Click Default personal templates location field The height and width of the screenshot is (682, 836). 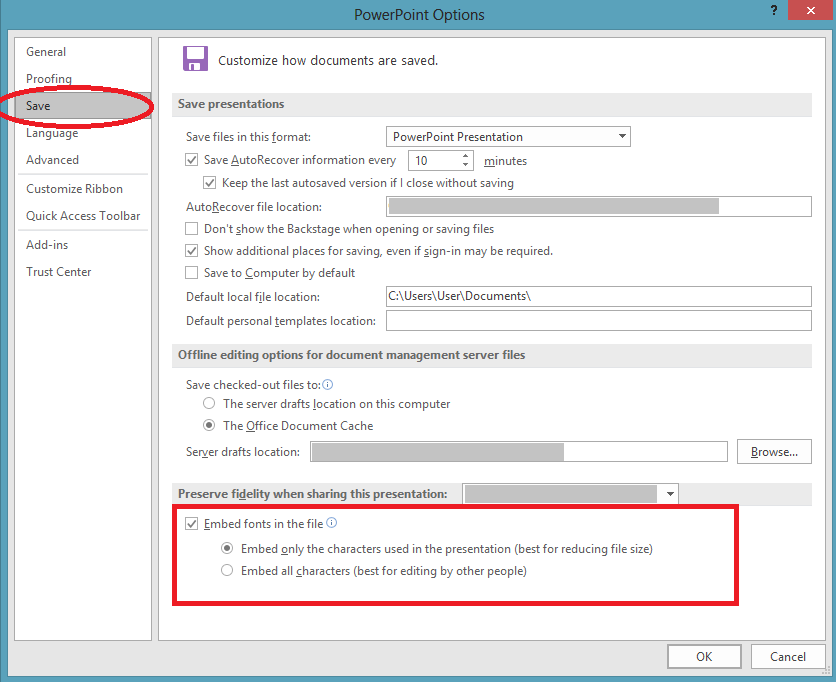click(598, 321)
